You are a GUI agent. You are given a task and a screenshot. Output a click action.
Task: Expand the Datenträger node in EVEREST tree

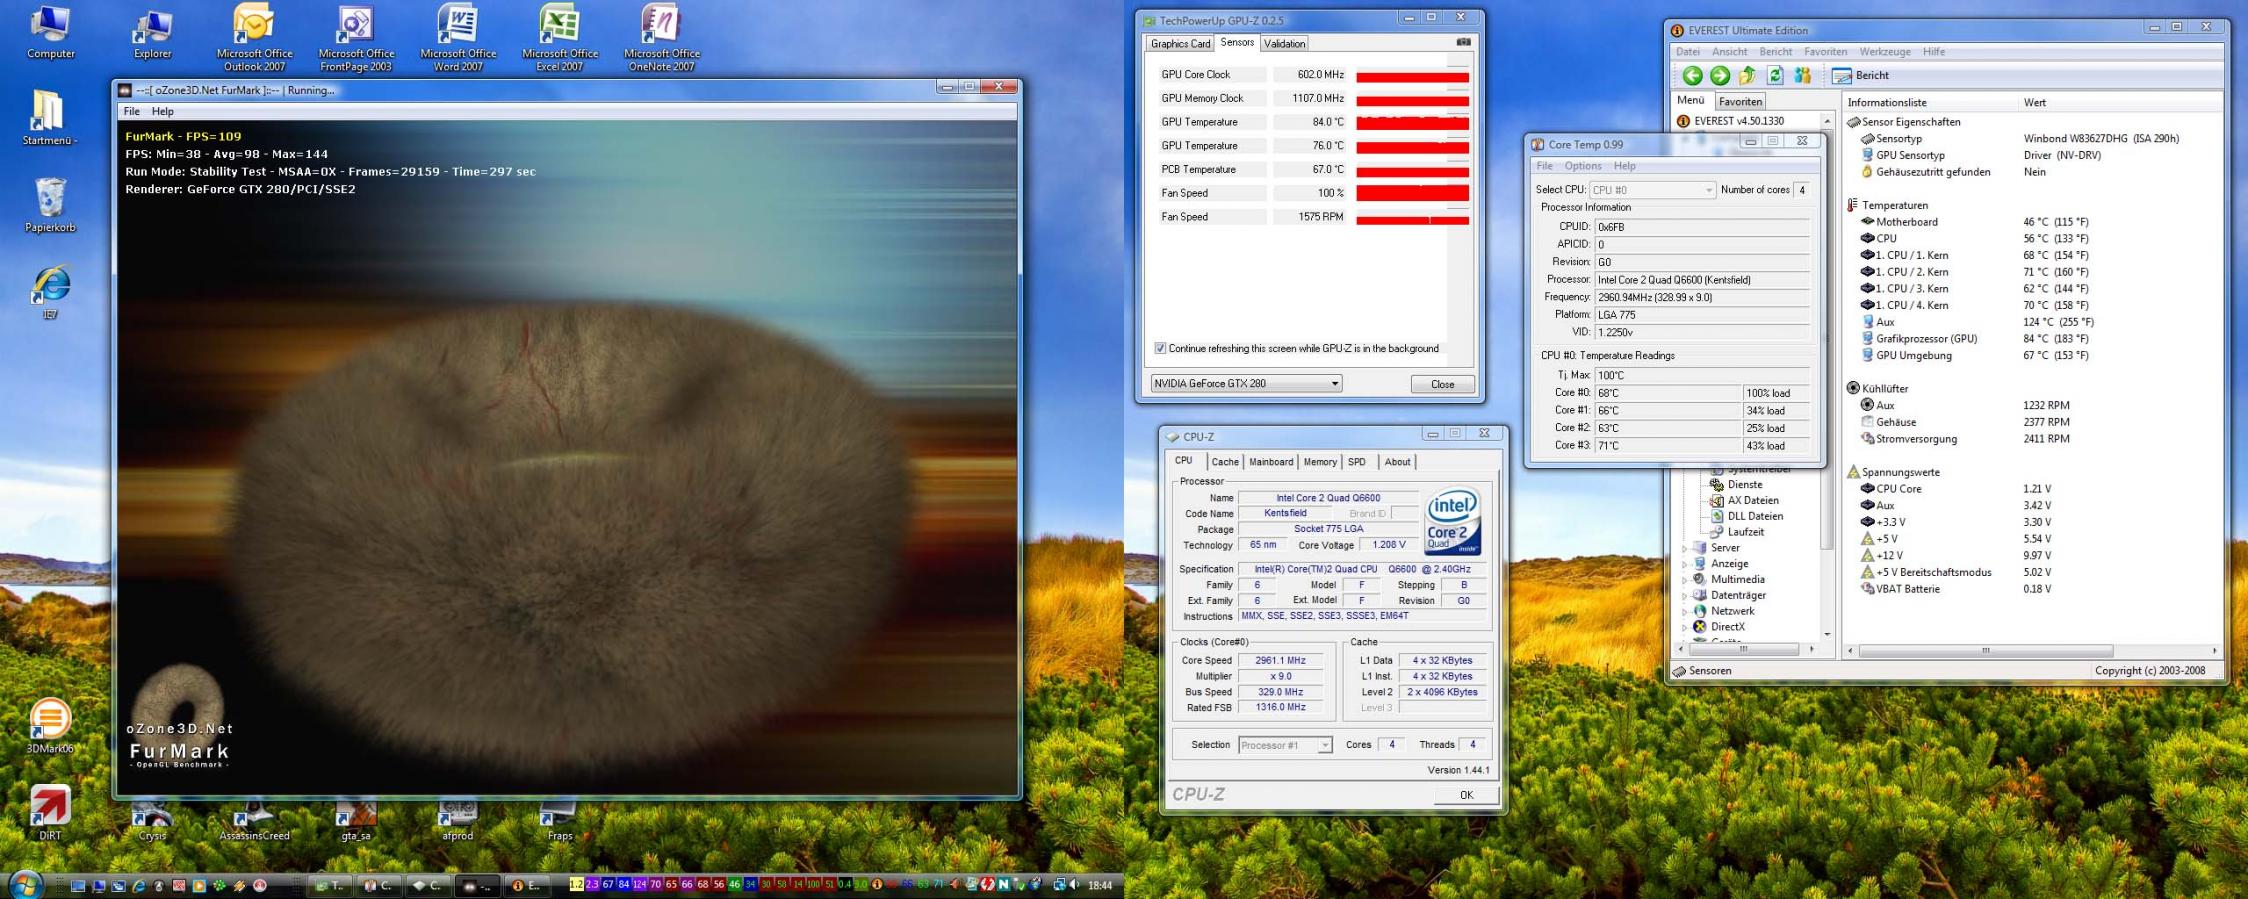coord(1685,595)
